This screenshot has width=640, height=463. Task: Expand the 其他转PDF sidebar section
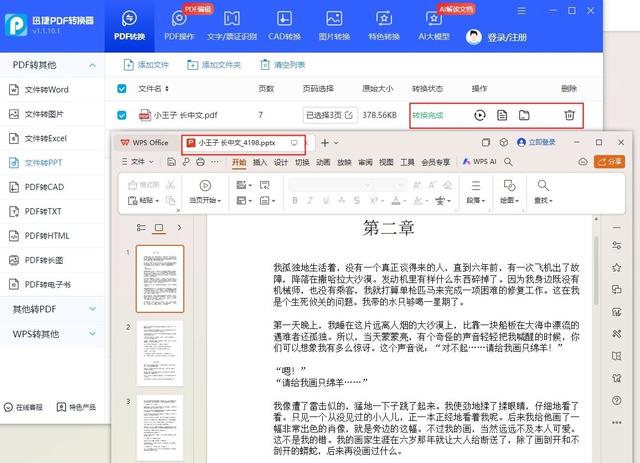52,309
